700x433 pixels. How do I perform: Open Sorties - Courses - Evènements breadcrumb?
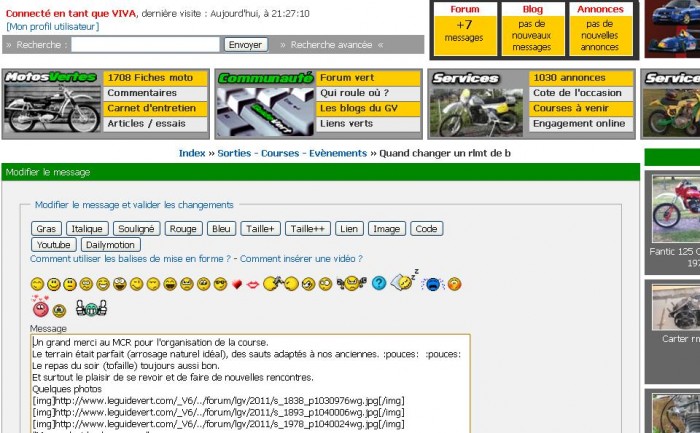coord(292,153)
